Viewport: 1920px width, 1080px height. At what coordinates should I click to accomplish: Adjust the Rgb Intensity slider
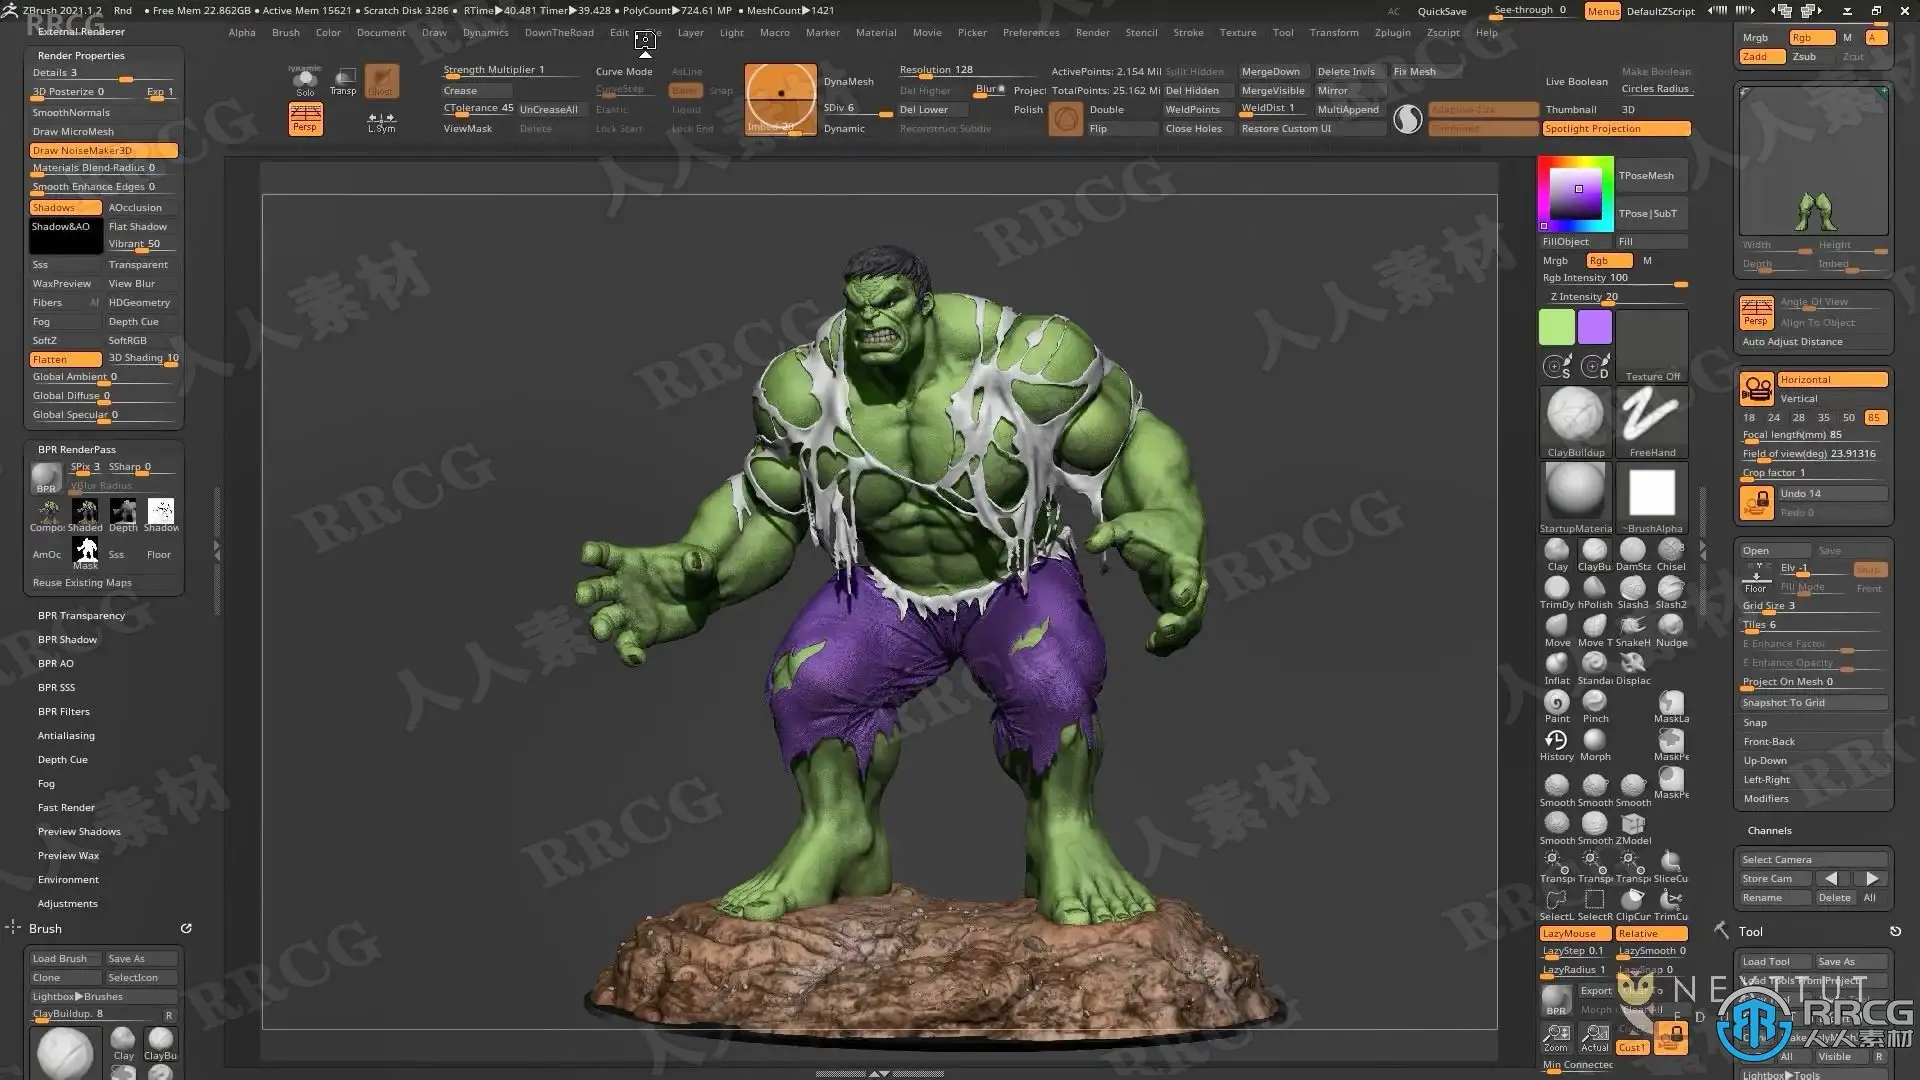coord(1615,279)
